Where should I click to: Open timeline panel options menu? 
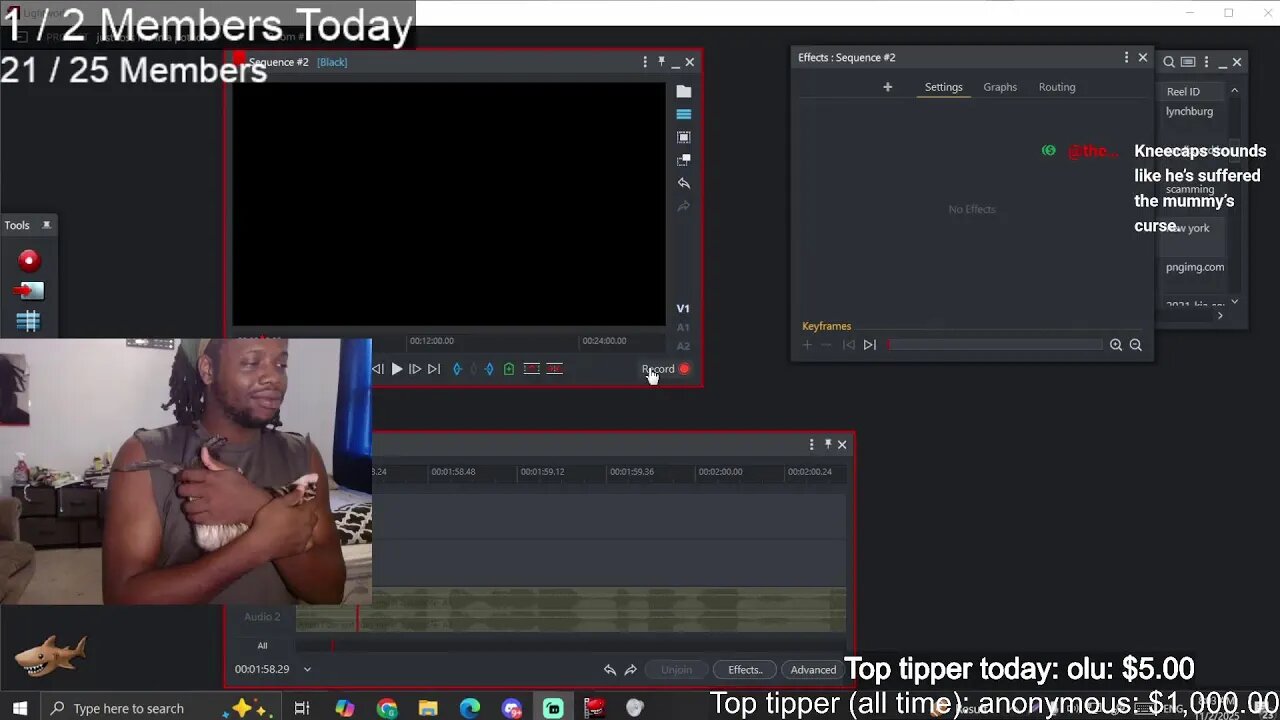811,445
